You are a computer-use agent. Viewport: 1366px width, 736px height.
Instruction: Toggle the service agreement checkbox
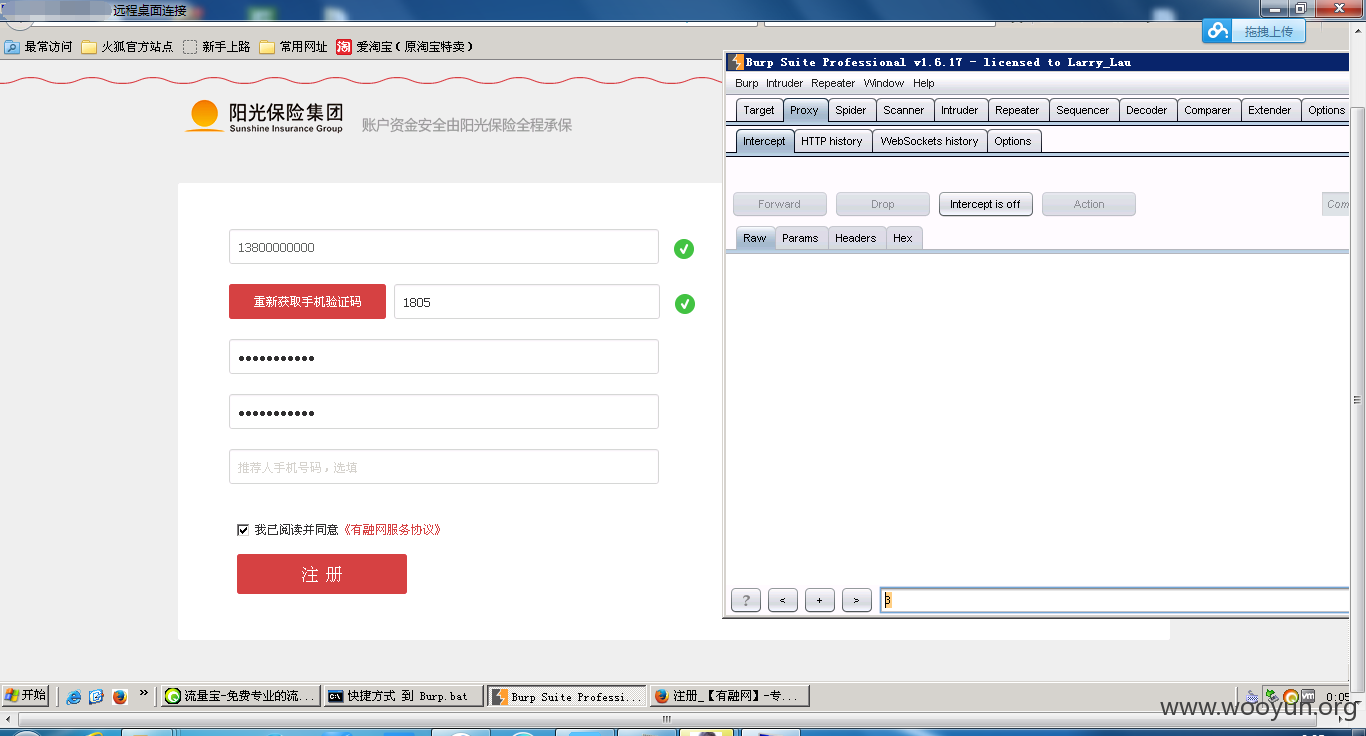tap(243, 530)
